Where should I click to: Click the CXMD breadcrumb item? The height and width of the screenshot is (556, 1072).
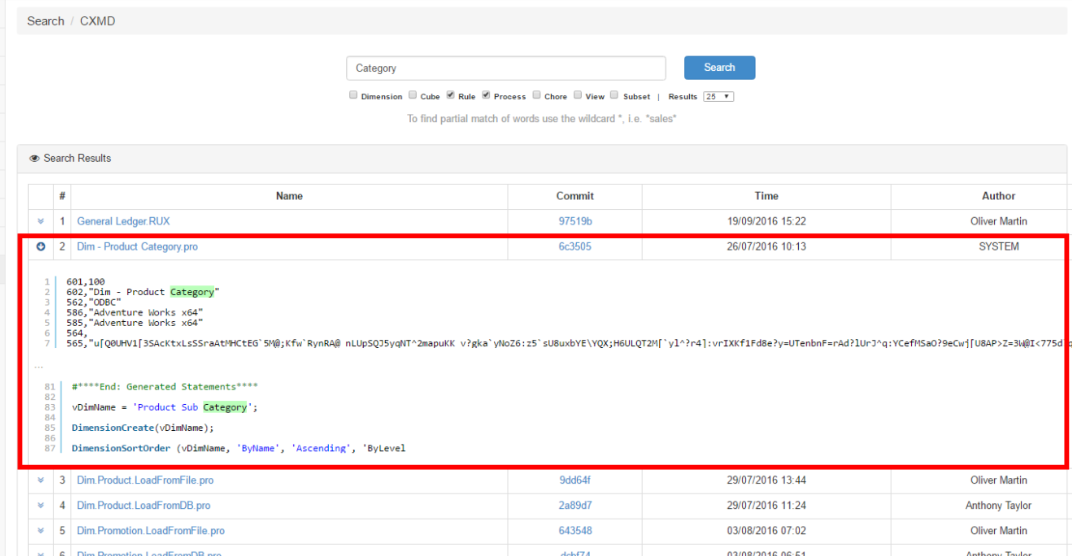pyautogui.click(x=98, y=21)
